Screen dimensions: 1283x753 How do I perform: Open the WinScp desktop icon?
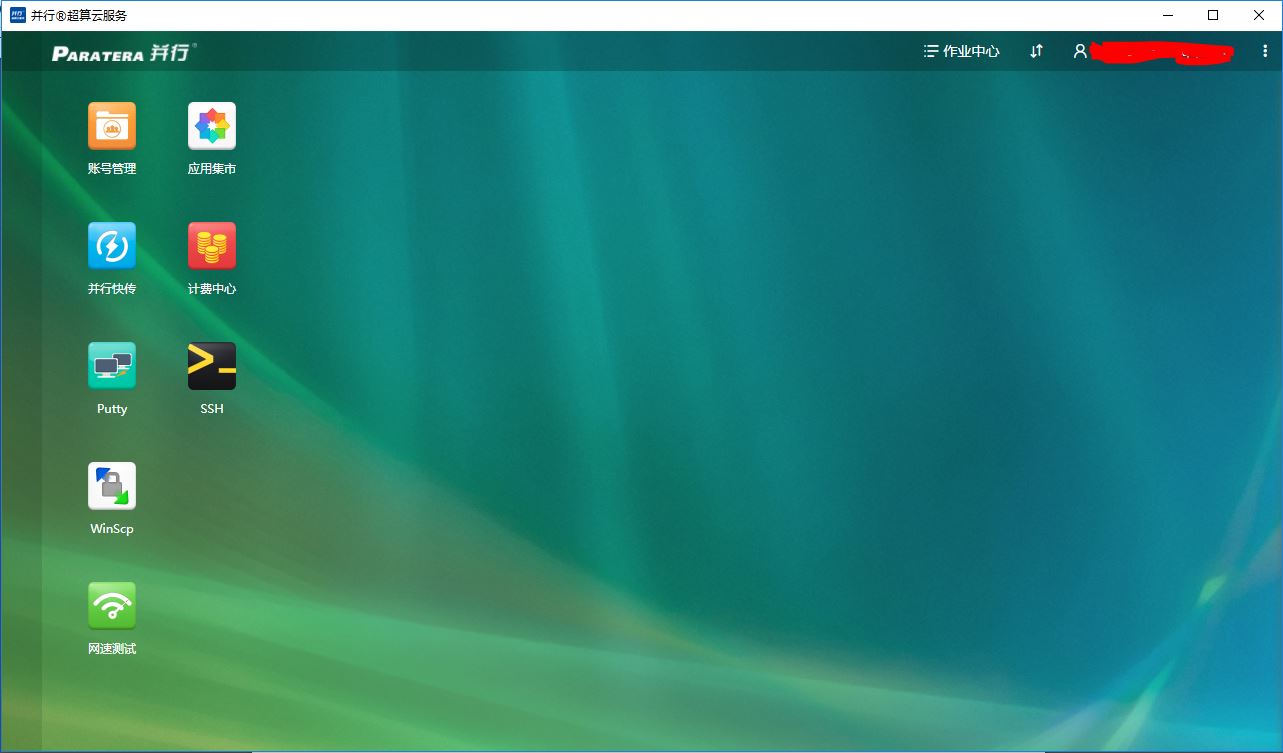(112, 487)
